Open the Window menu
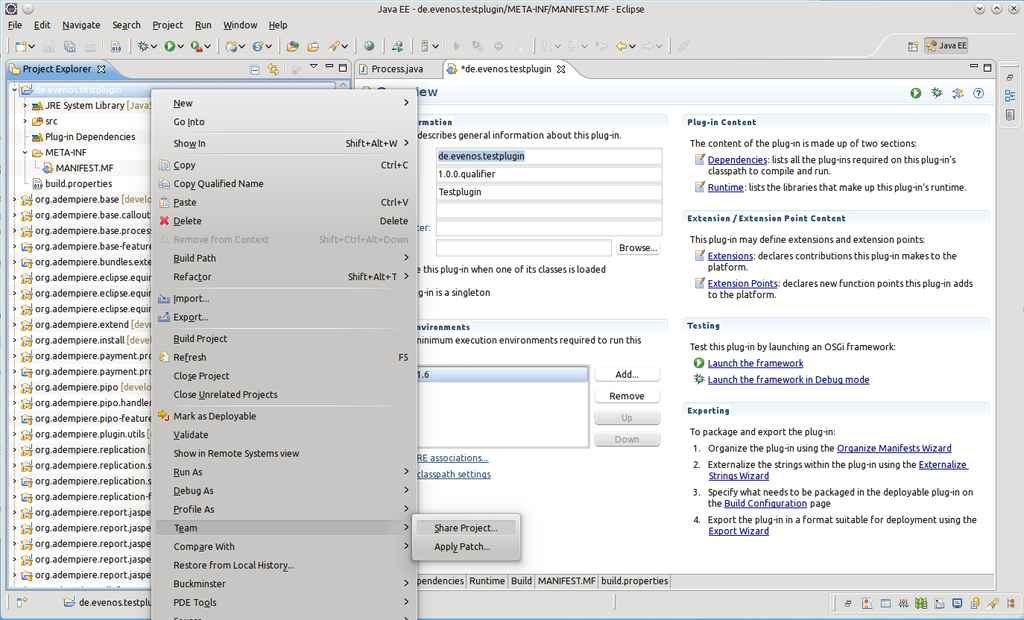The width and height of the screenshot is (1024, 620). tap(239, 25)
